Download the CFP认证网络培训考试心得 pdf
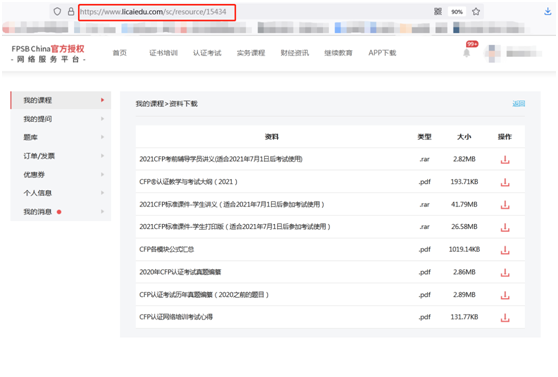Viewport: 558px width, 377px height. point(505,318)
